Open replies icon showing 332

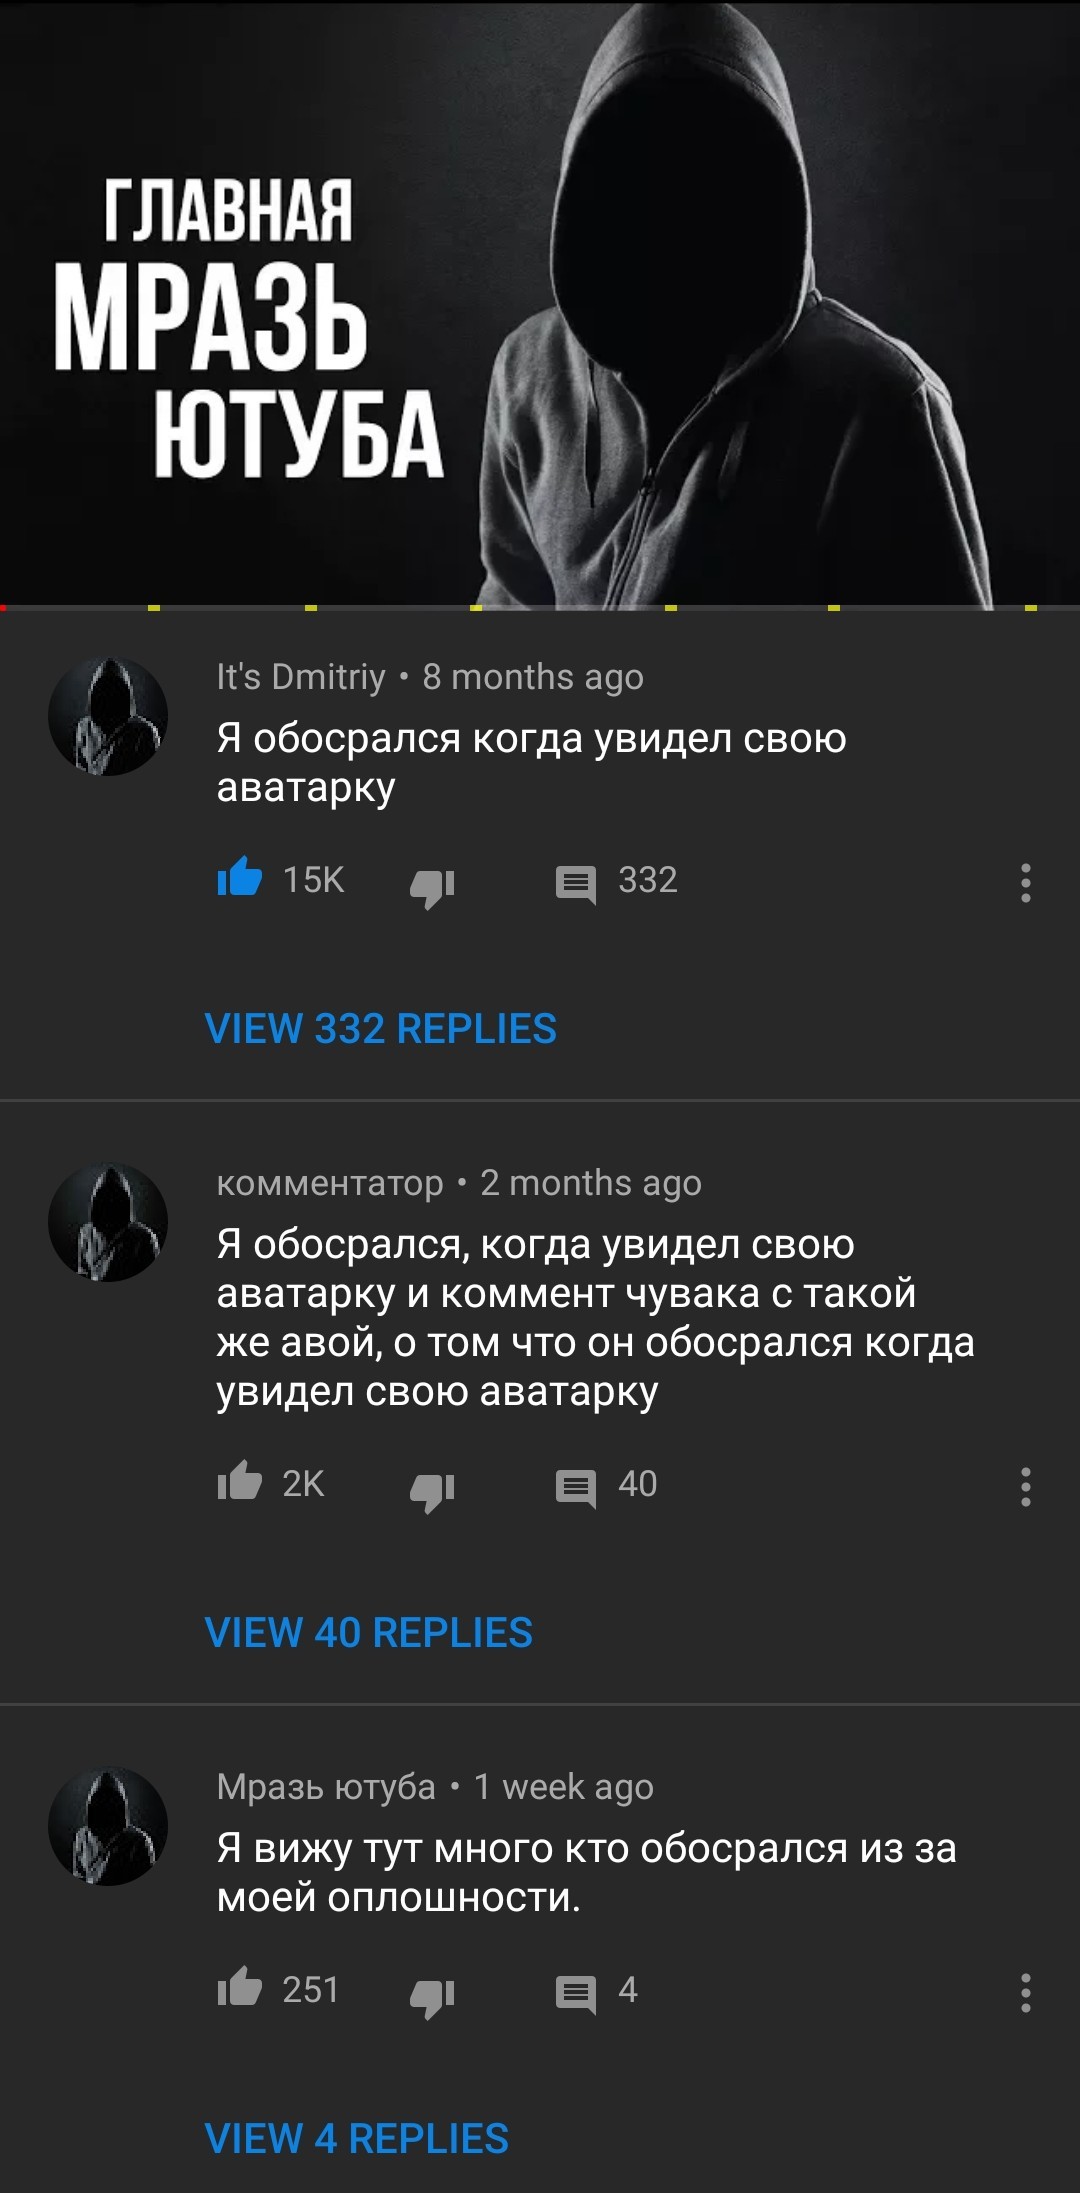[x=576, y=884]
